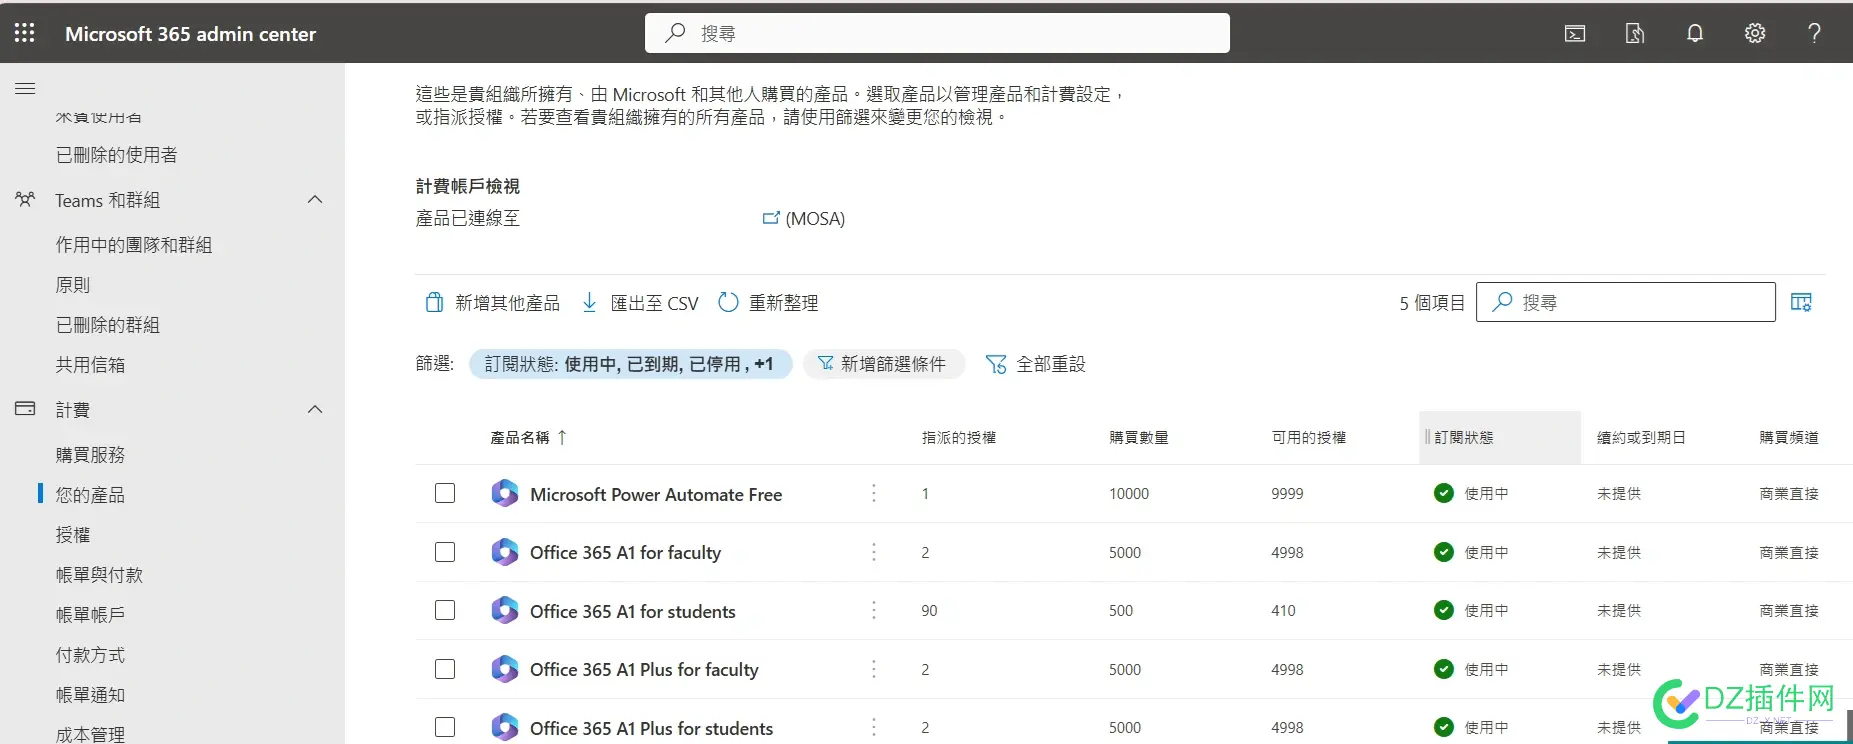Check the Microsoft Power Automate Free row checkbox
This screenshot has width=1853, height=744.
[x=445, y=493]
